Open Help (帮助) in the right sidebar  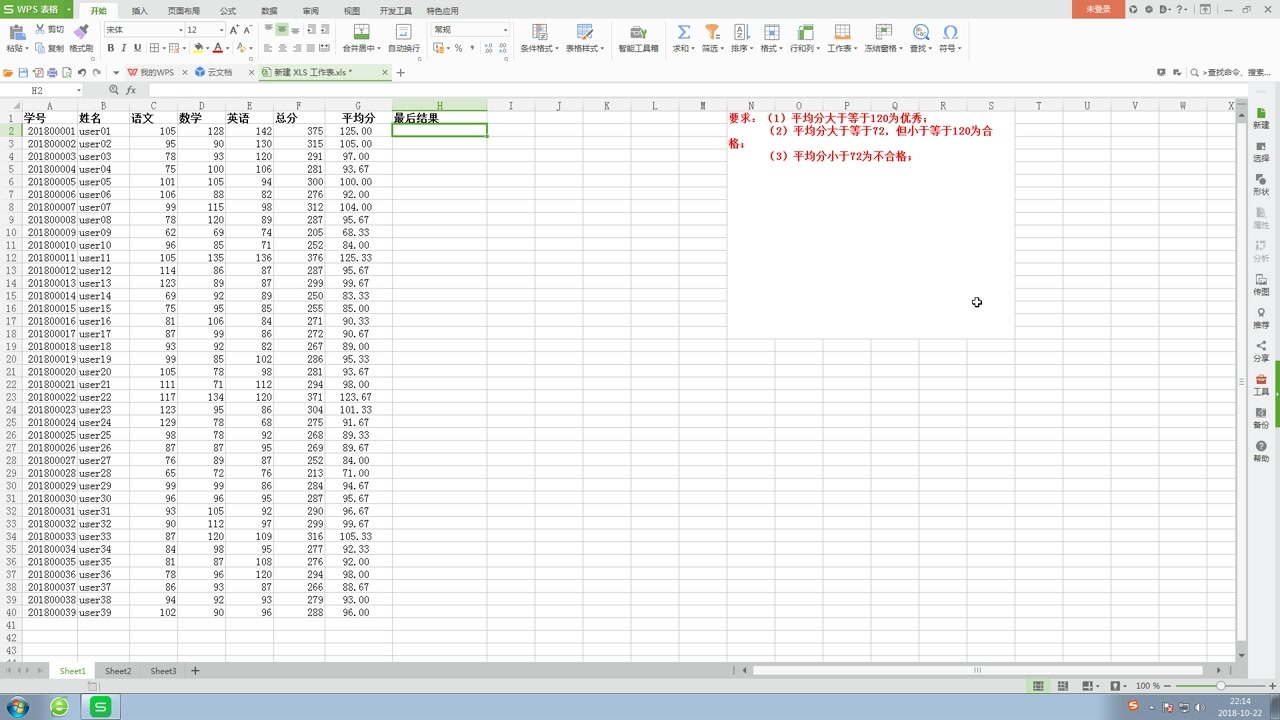tap(1261, 451)
